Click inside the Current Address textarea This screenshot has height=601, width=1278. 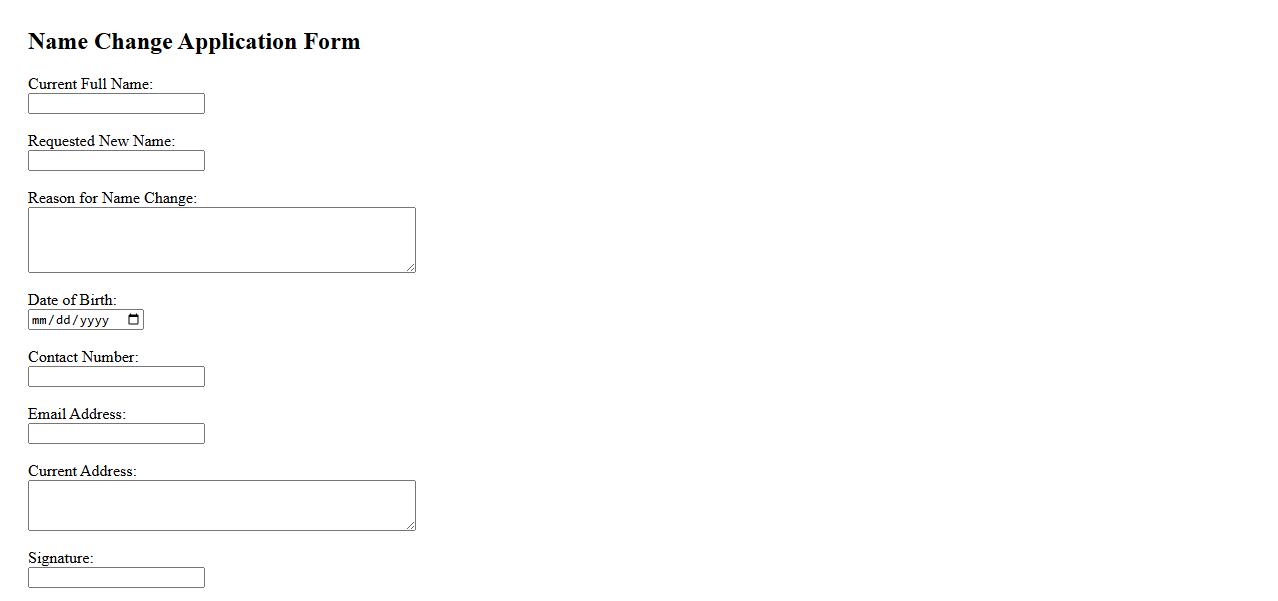click(221, 505)
